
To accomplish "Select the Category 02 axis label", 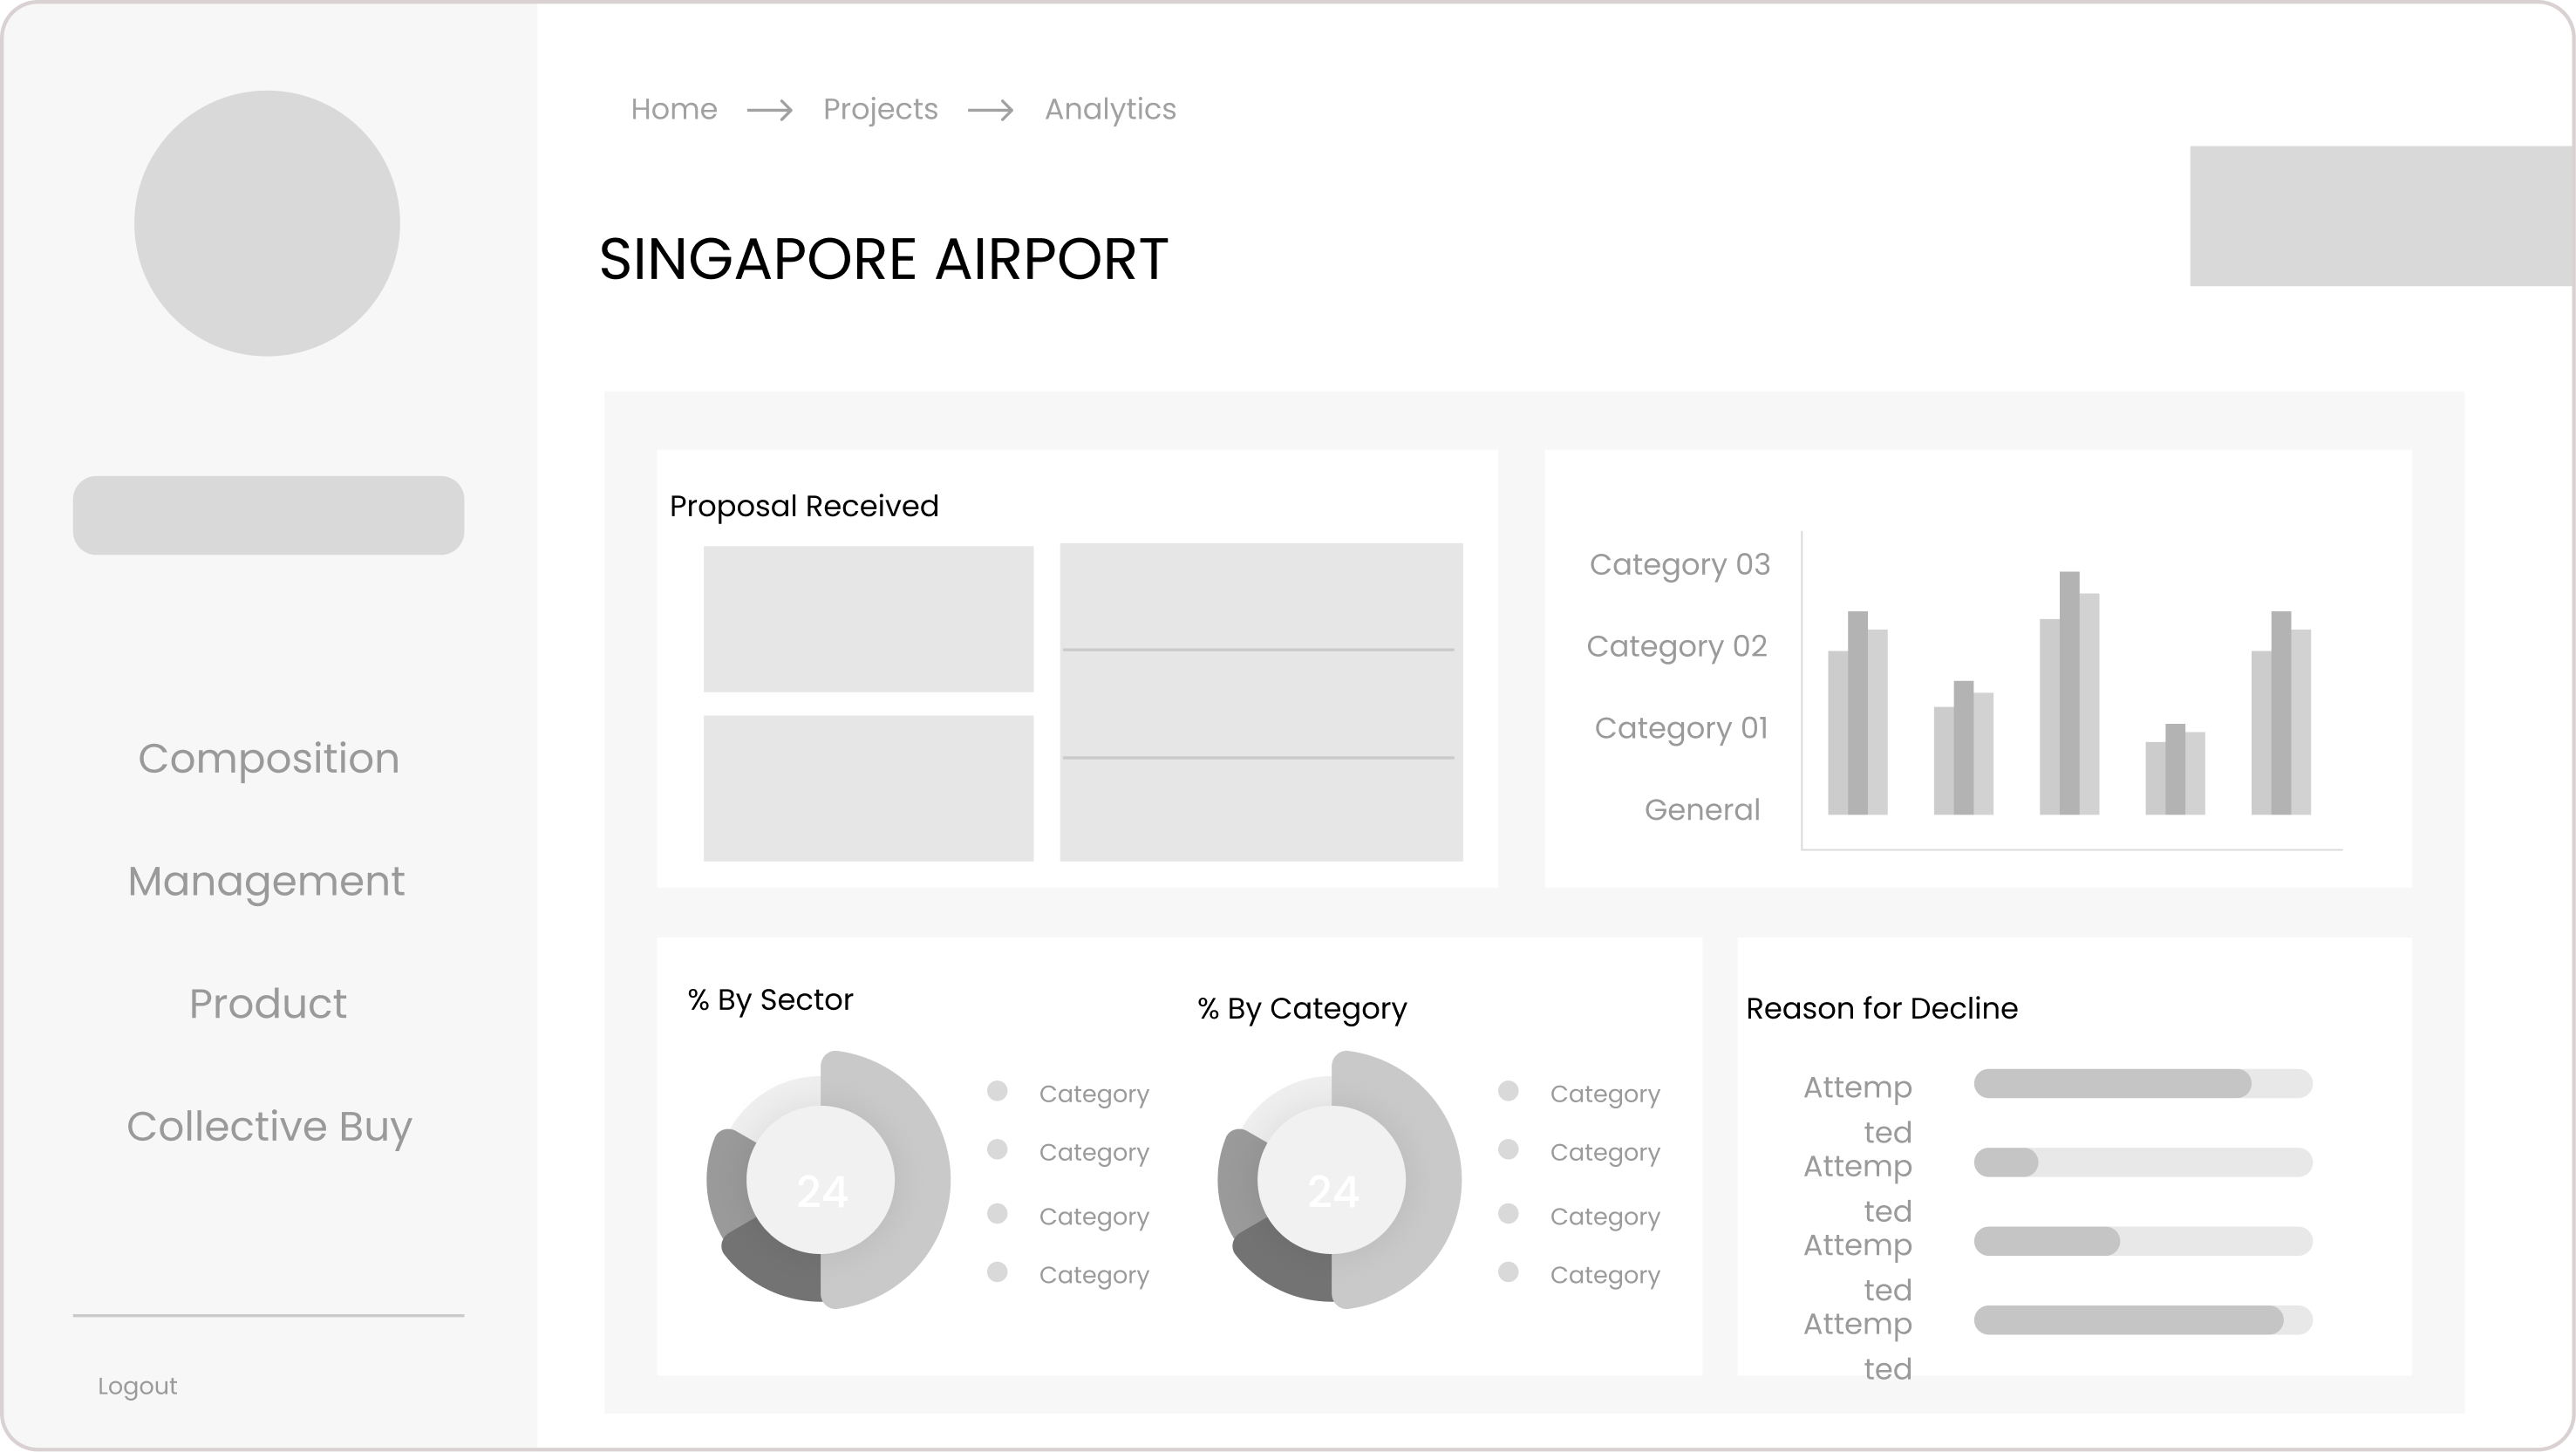I will (x=1677, y=647).
